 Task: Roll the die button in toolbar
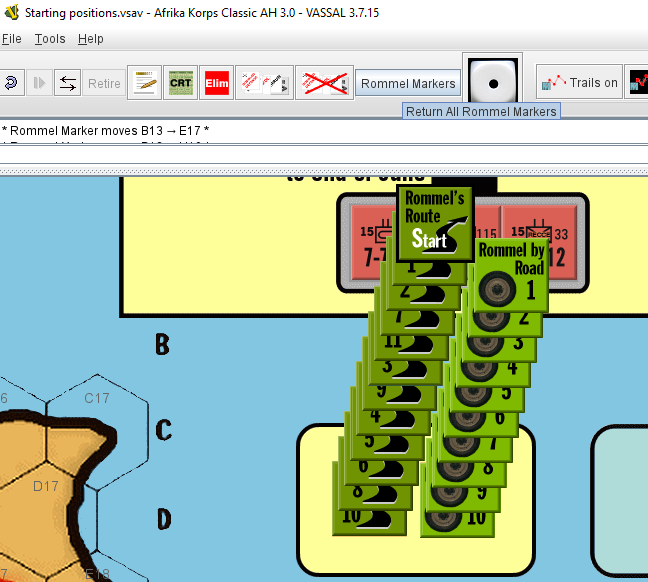(492, 81)
